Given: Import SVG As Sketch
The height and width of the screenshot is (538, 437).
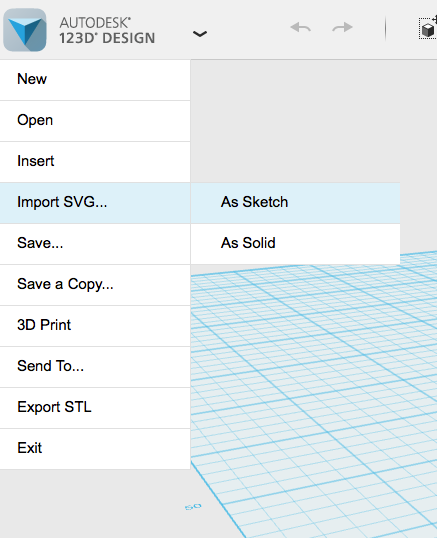Looking at the screenshot, I should point(295,203).
